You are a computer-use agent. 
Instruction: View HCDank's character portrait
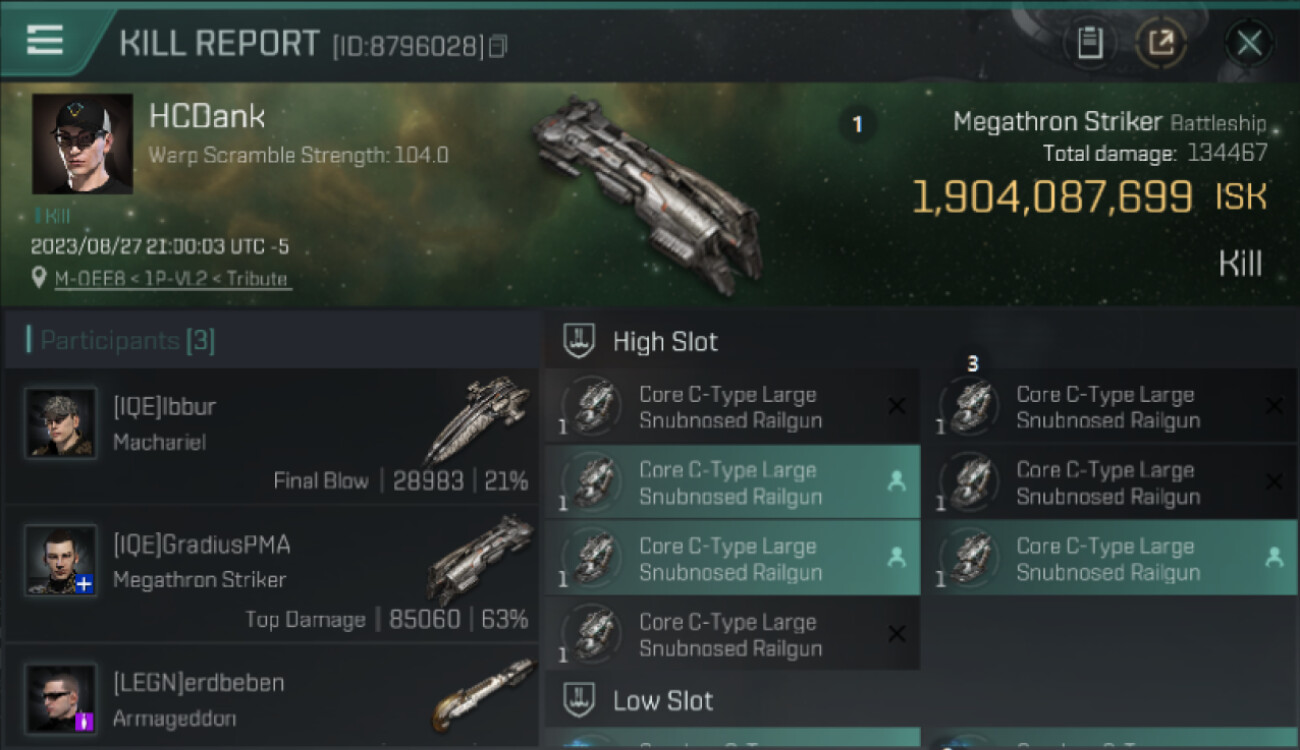(x=82, y=144)
